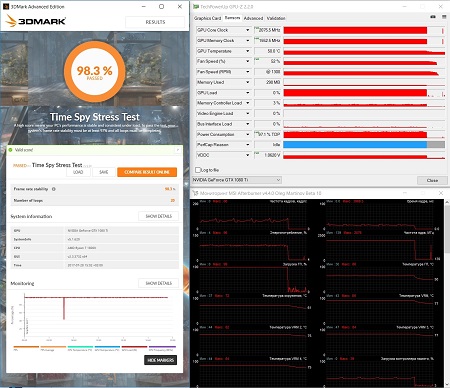Viewport: 450px width, 388px height.
Task: Open the Video Engine Load dropdown
Action: 247,113
